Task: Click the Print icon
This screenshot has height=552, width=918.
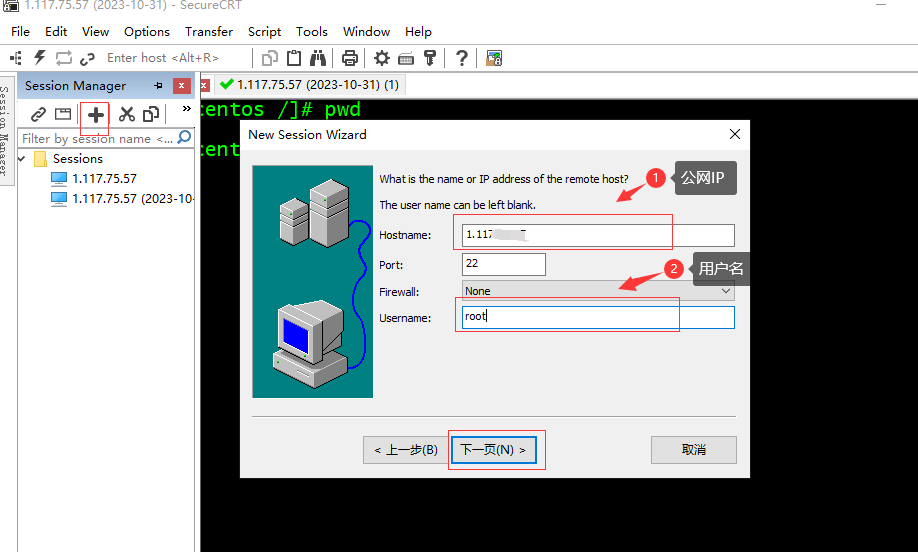Action: tap(350, 58)
